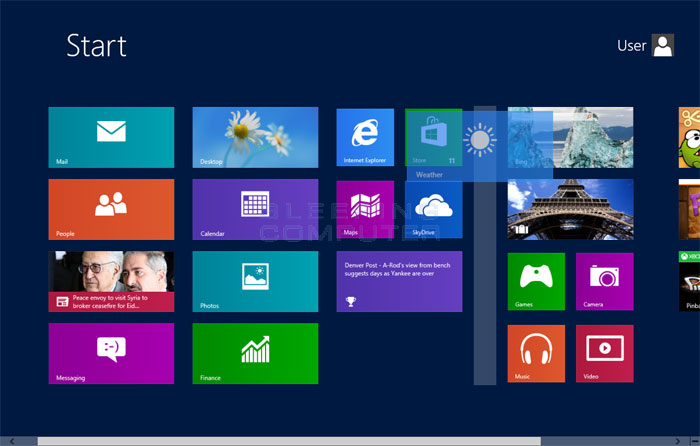Read the Denver Post A-Rod sports story
The image size is (700, 446).
pos(399,281)
